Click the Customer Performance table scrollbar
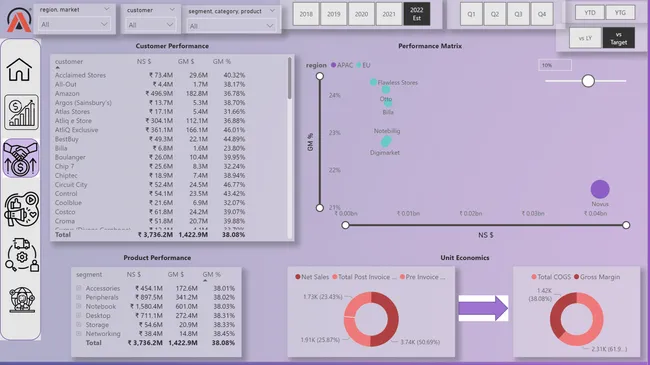 pos(289,79)
